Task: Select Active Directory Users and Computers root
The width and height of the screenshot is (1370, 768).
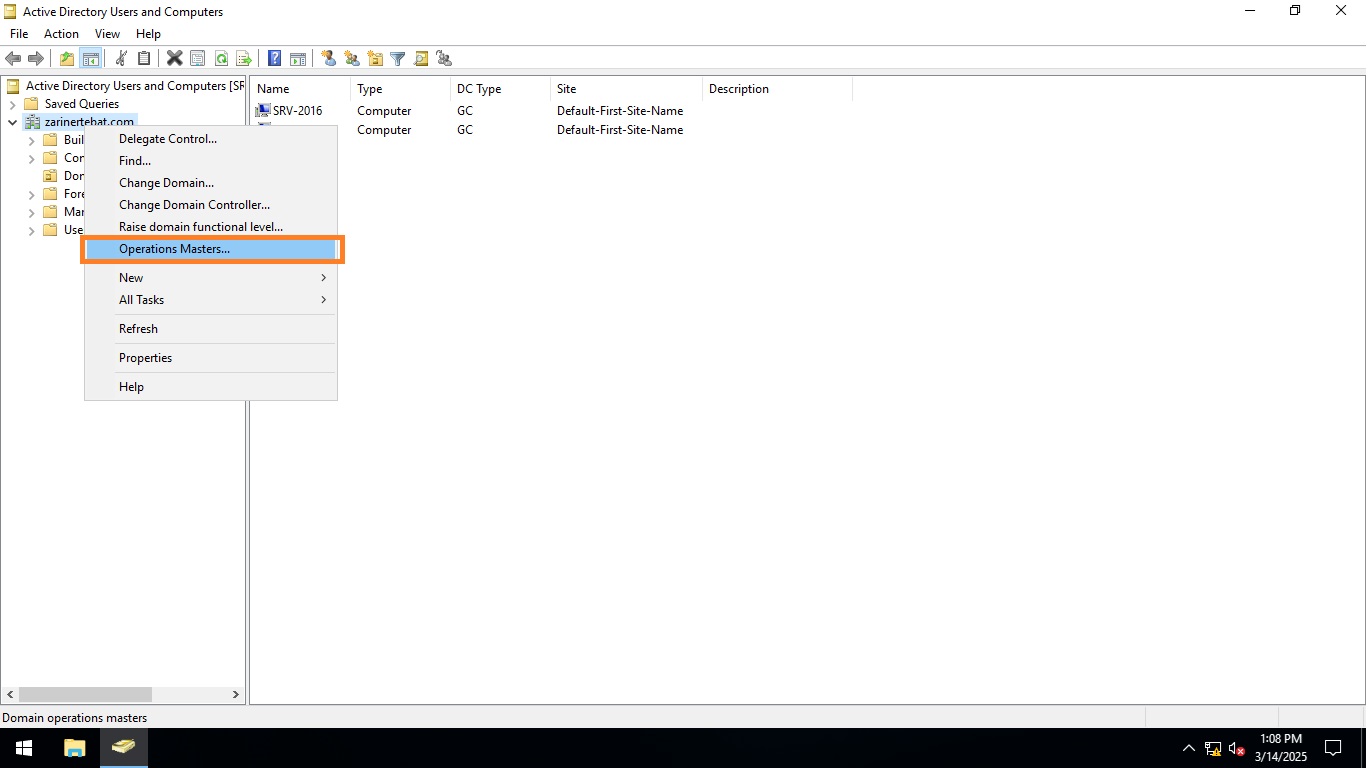Action: pos(135,86)
